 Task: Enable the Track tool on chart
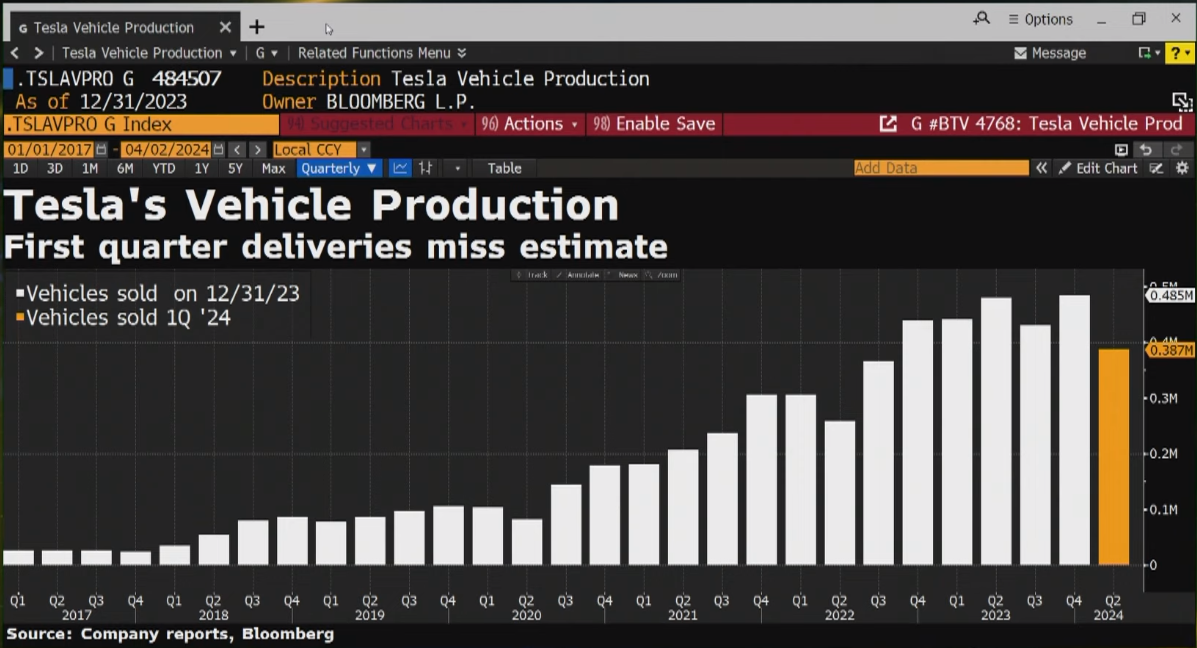click(x=533, y=275)
